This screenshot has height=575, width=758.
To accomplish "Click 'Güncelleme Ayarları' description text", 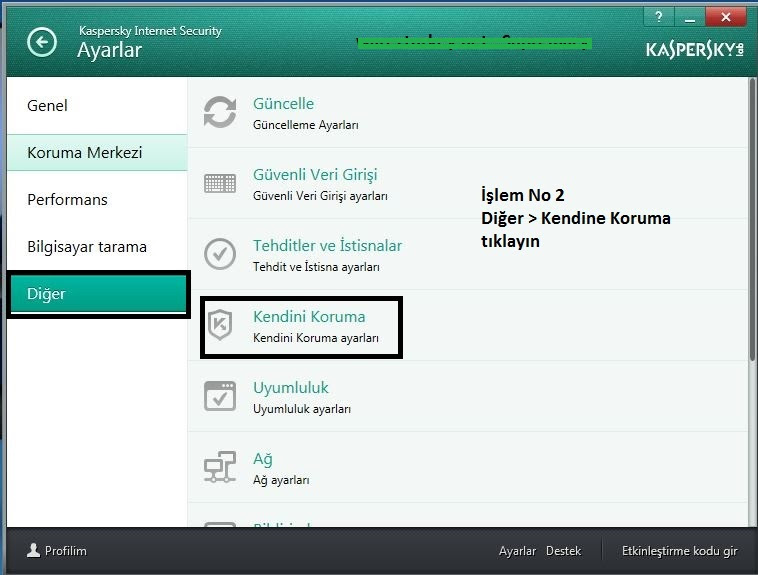I will [x=306, y=125].
